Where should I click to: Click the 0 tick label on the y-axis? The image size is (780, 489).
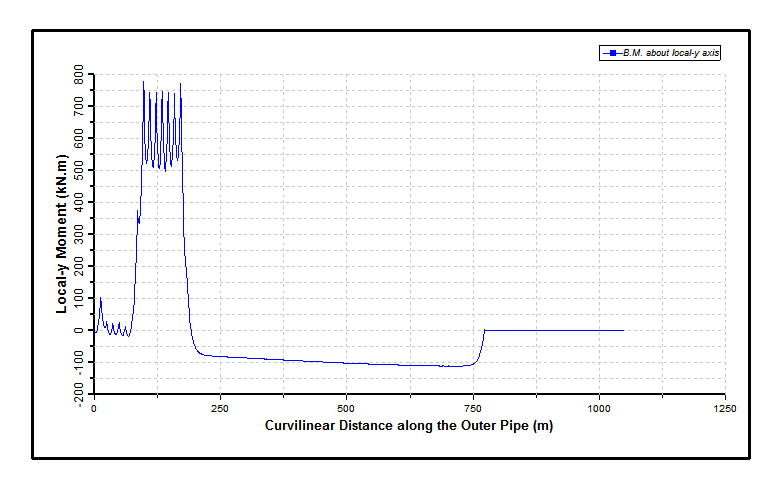[x=84, y=331]
